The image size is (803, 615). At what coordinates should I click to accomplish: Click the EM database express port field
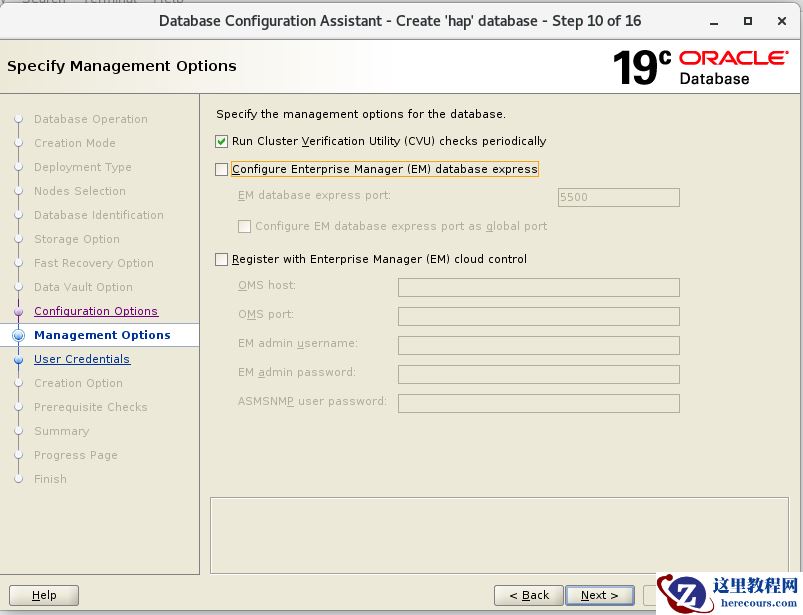[x=619, y=197]
